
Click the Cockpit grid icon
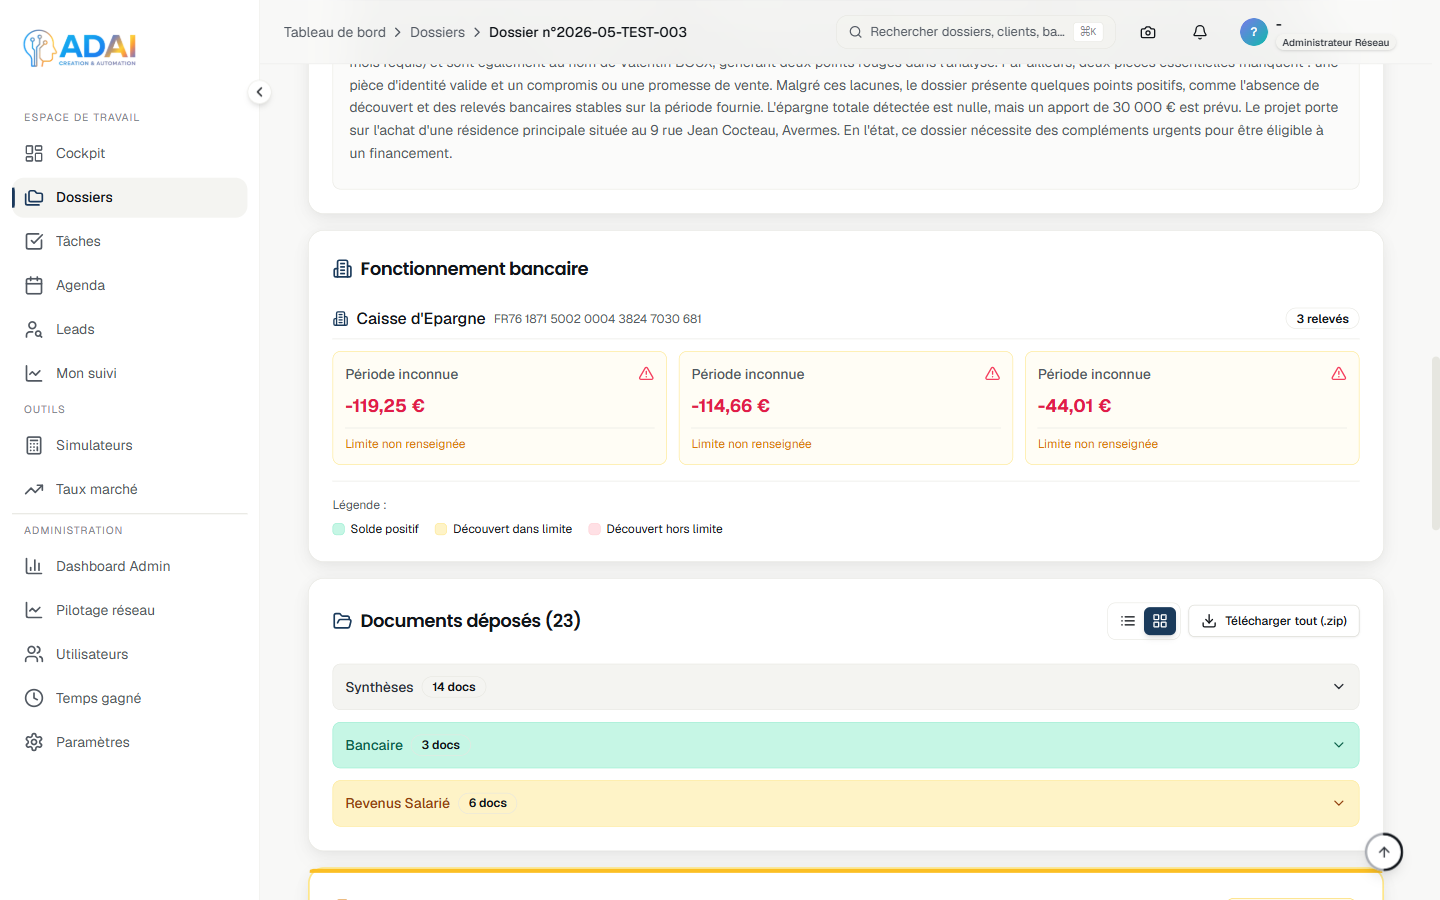[34, 153]
